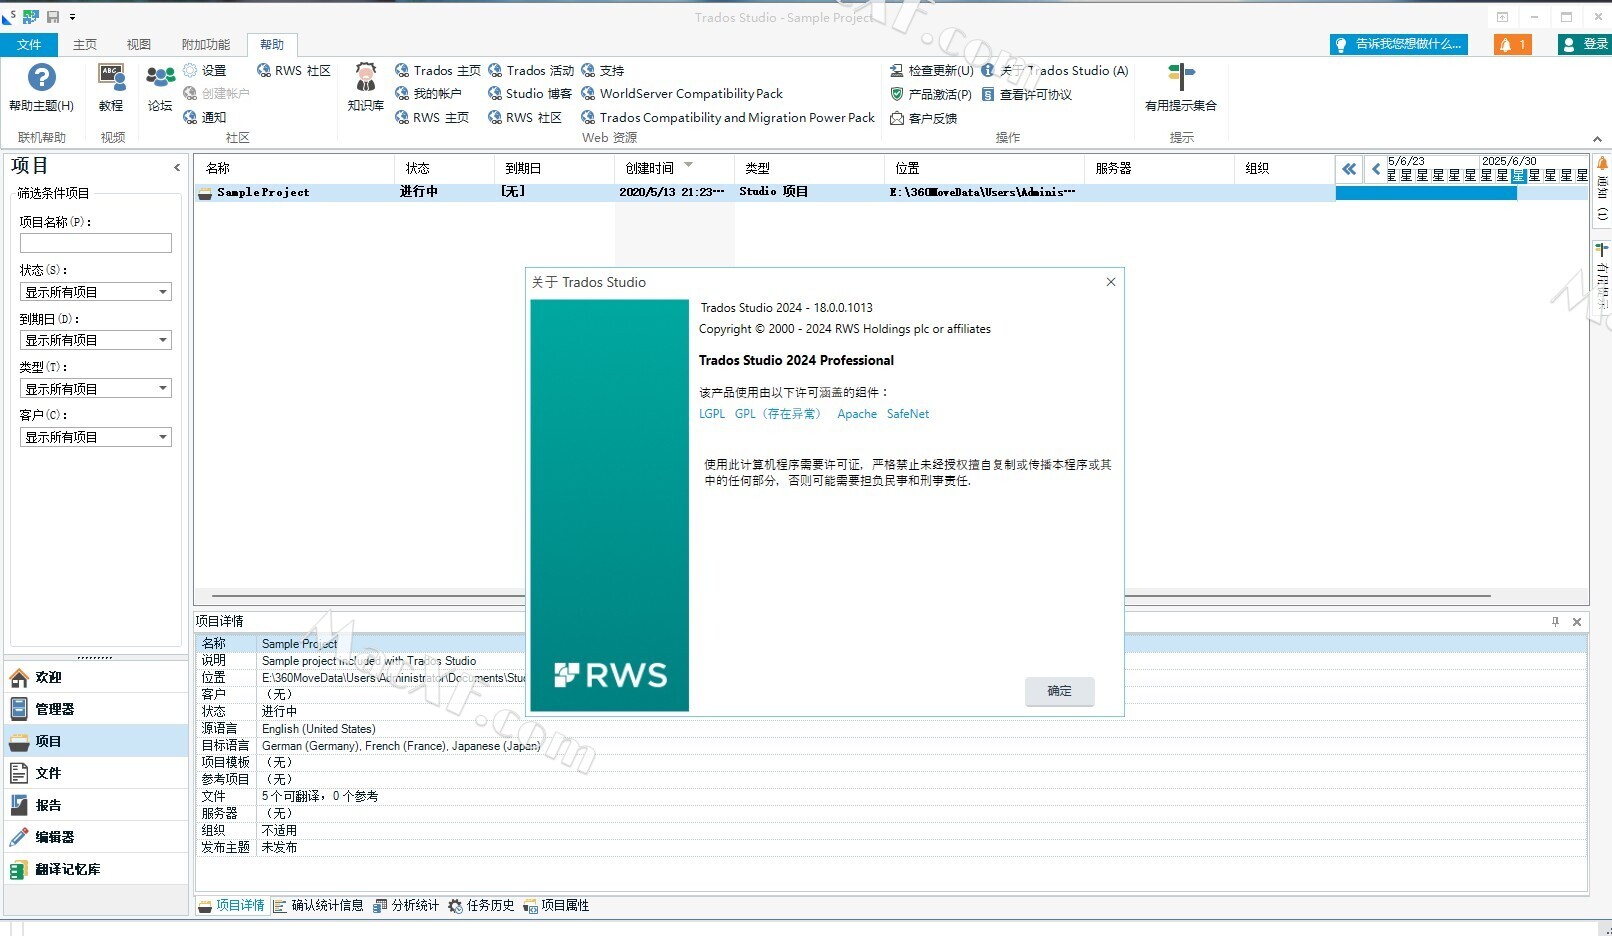
Task: Click 查看许可协议 in ribbon
Action: tap(1027, 94)
